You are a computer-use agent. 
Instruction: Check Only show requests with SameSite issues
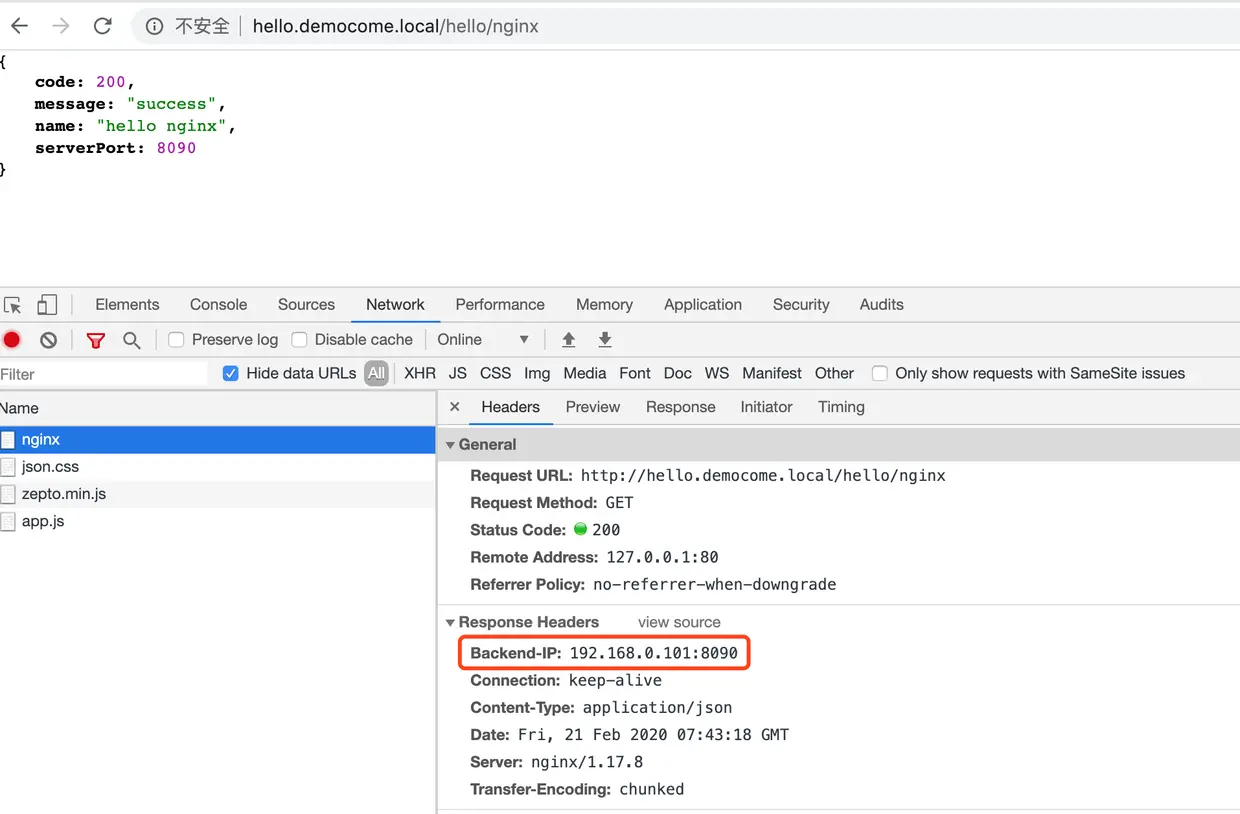pyautogui.click(x=880, y=373)
